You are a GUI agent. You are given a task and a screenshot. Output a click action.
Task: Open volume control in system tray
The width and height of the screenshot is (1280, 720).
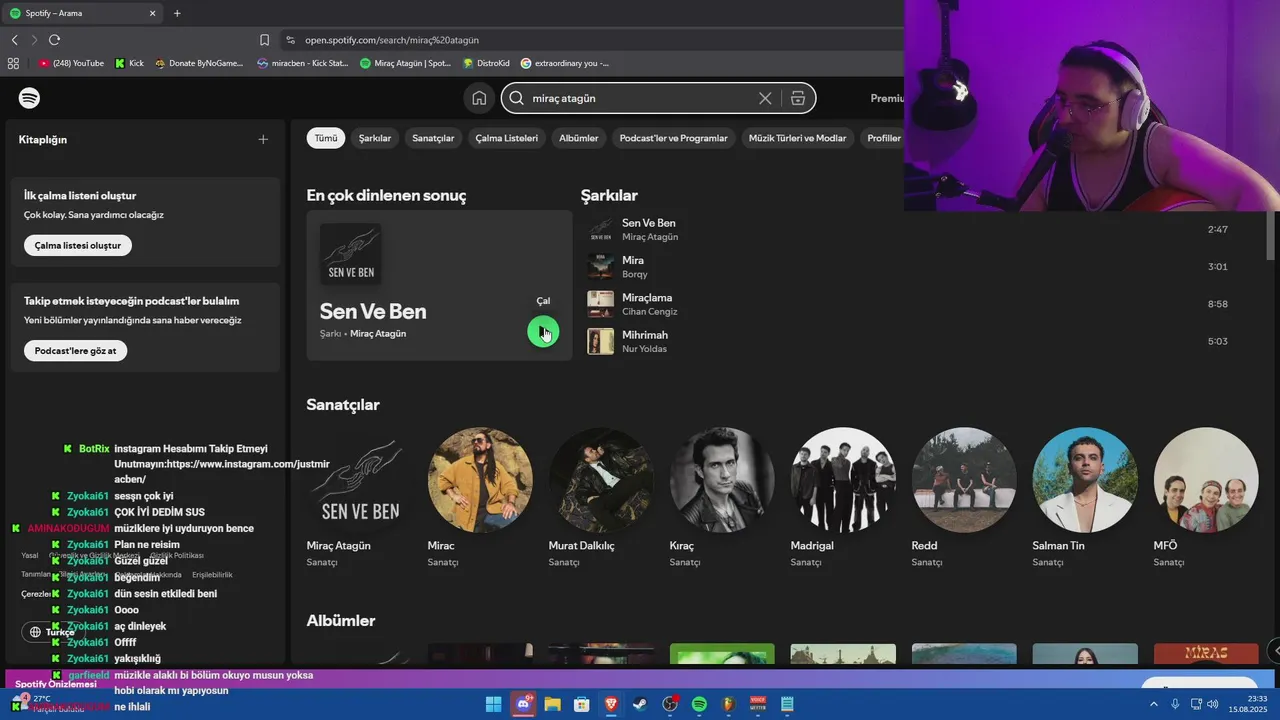[1213, 704]
